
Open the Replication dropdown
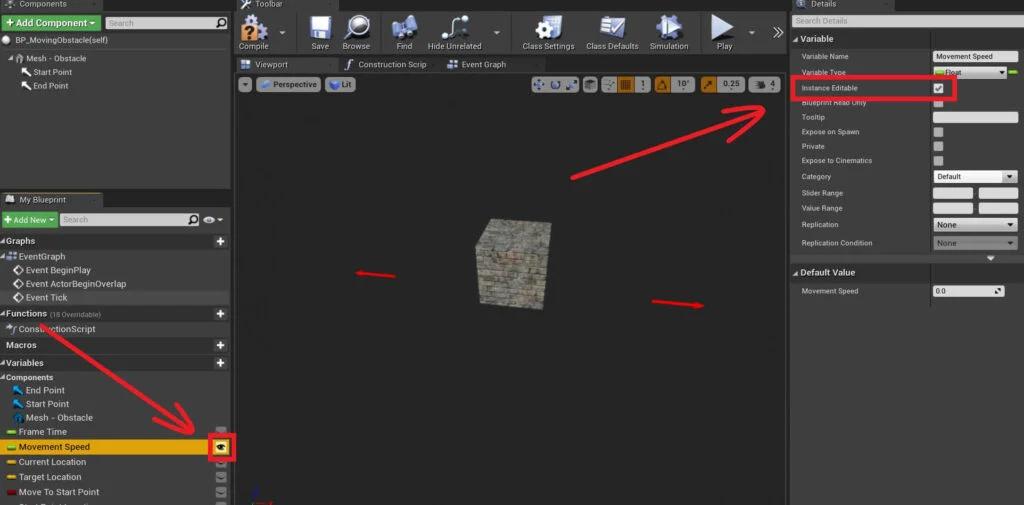click(975, 225)
